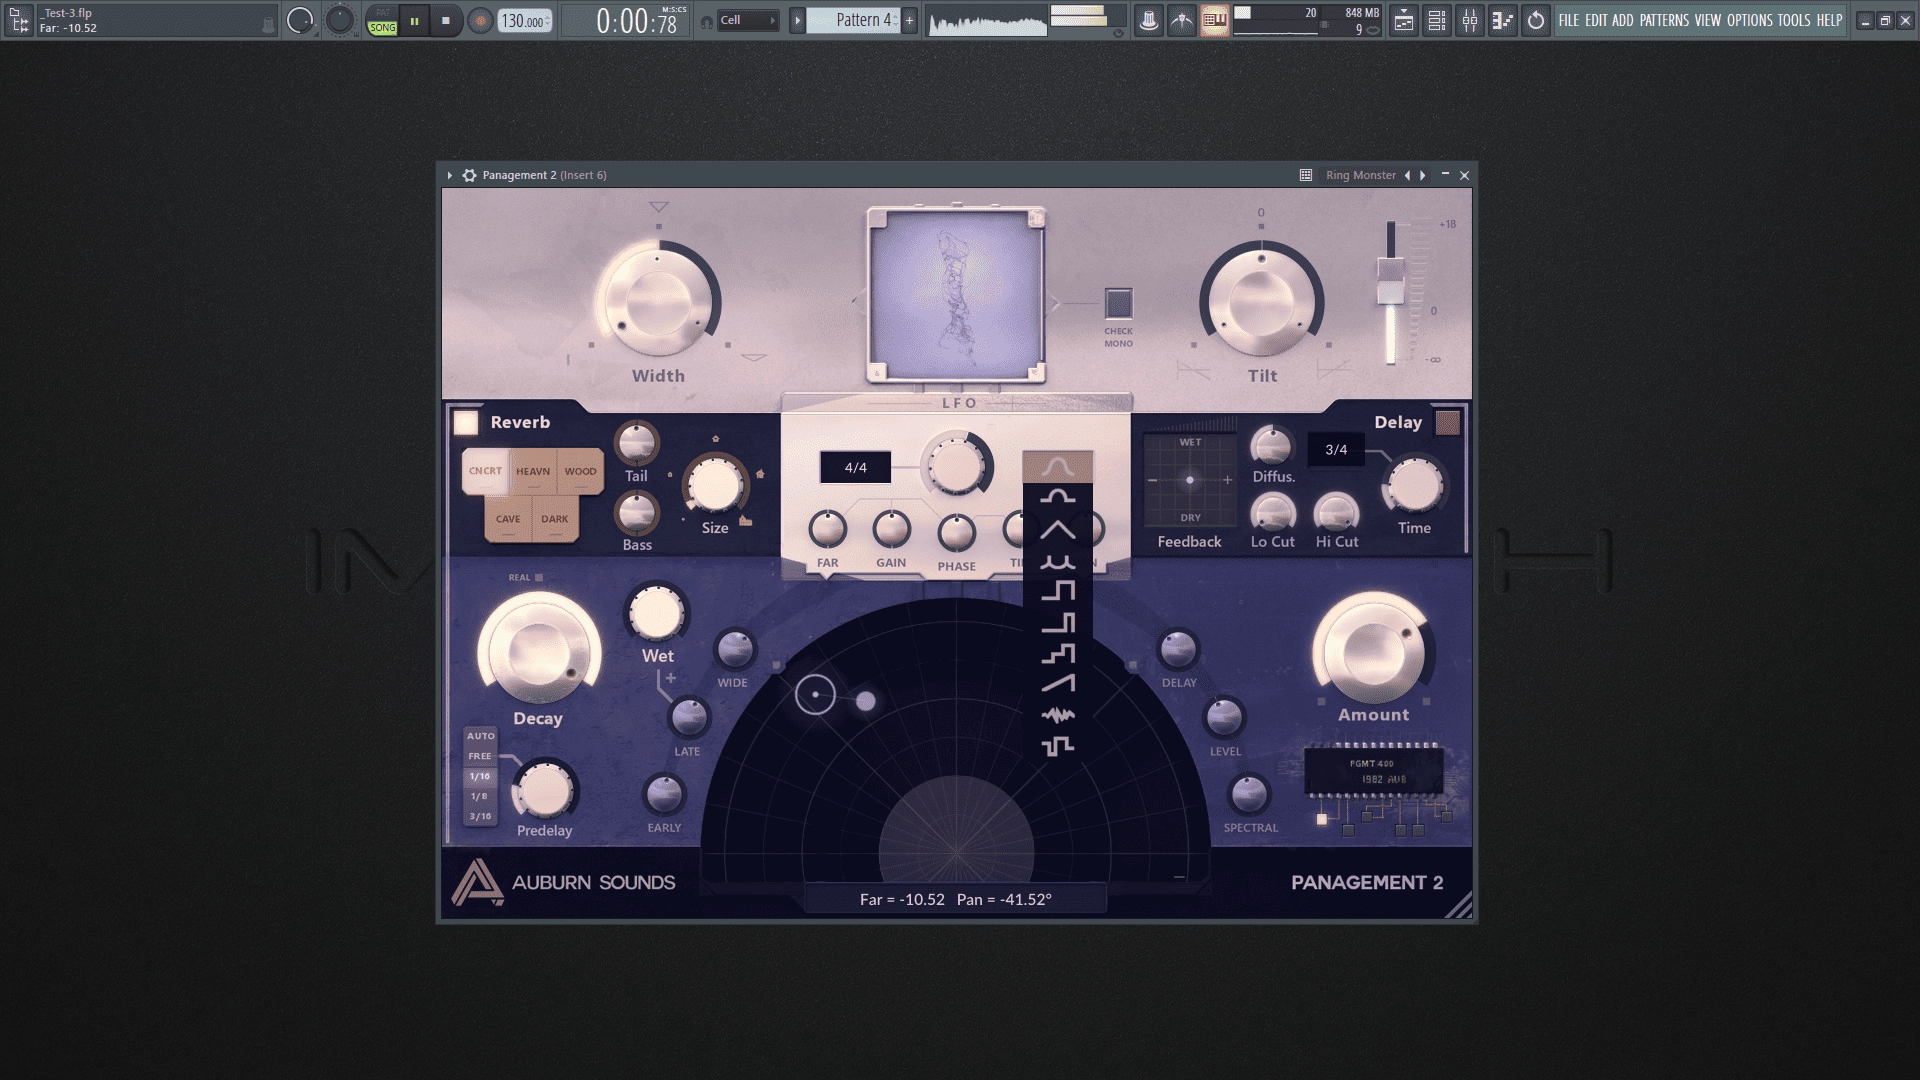Viewport: 1920px width, 1080px height.
Task: Open the channel rack icon
Action: click(x=1437, y=20)
